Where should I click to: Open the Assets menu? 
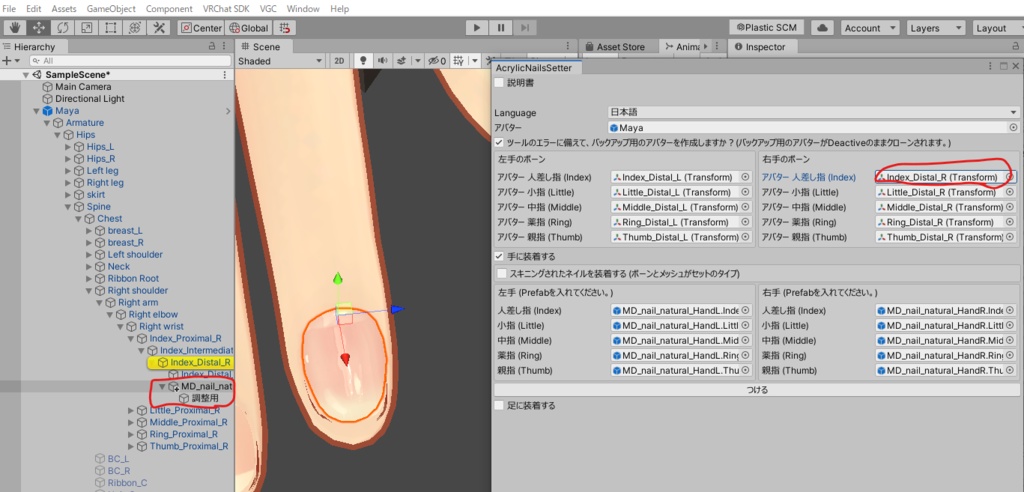64,9
